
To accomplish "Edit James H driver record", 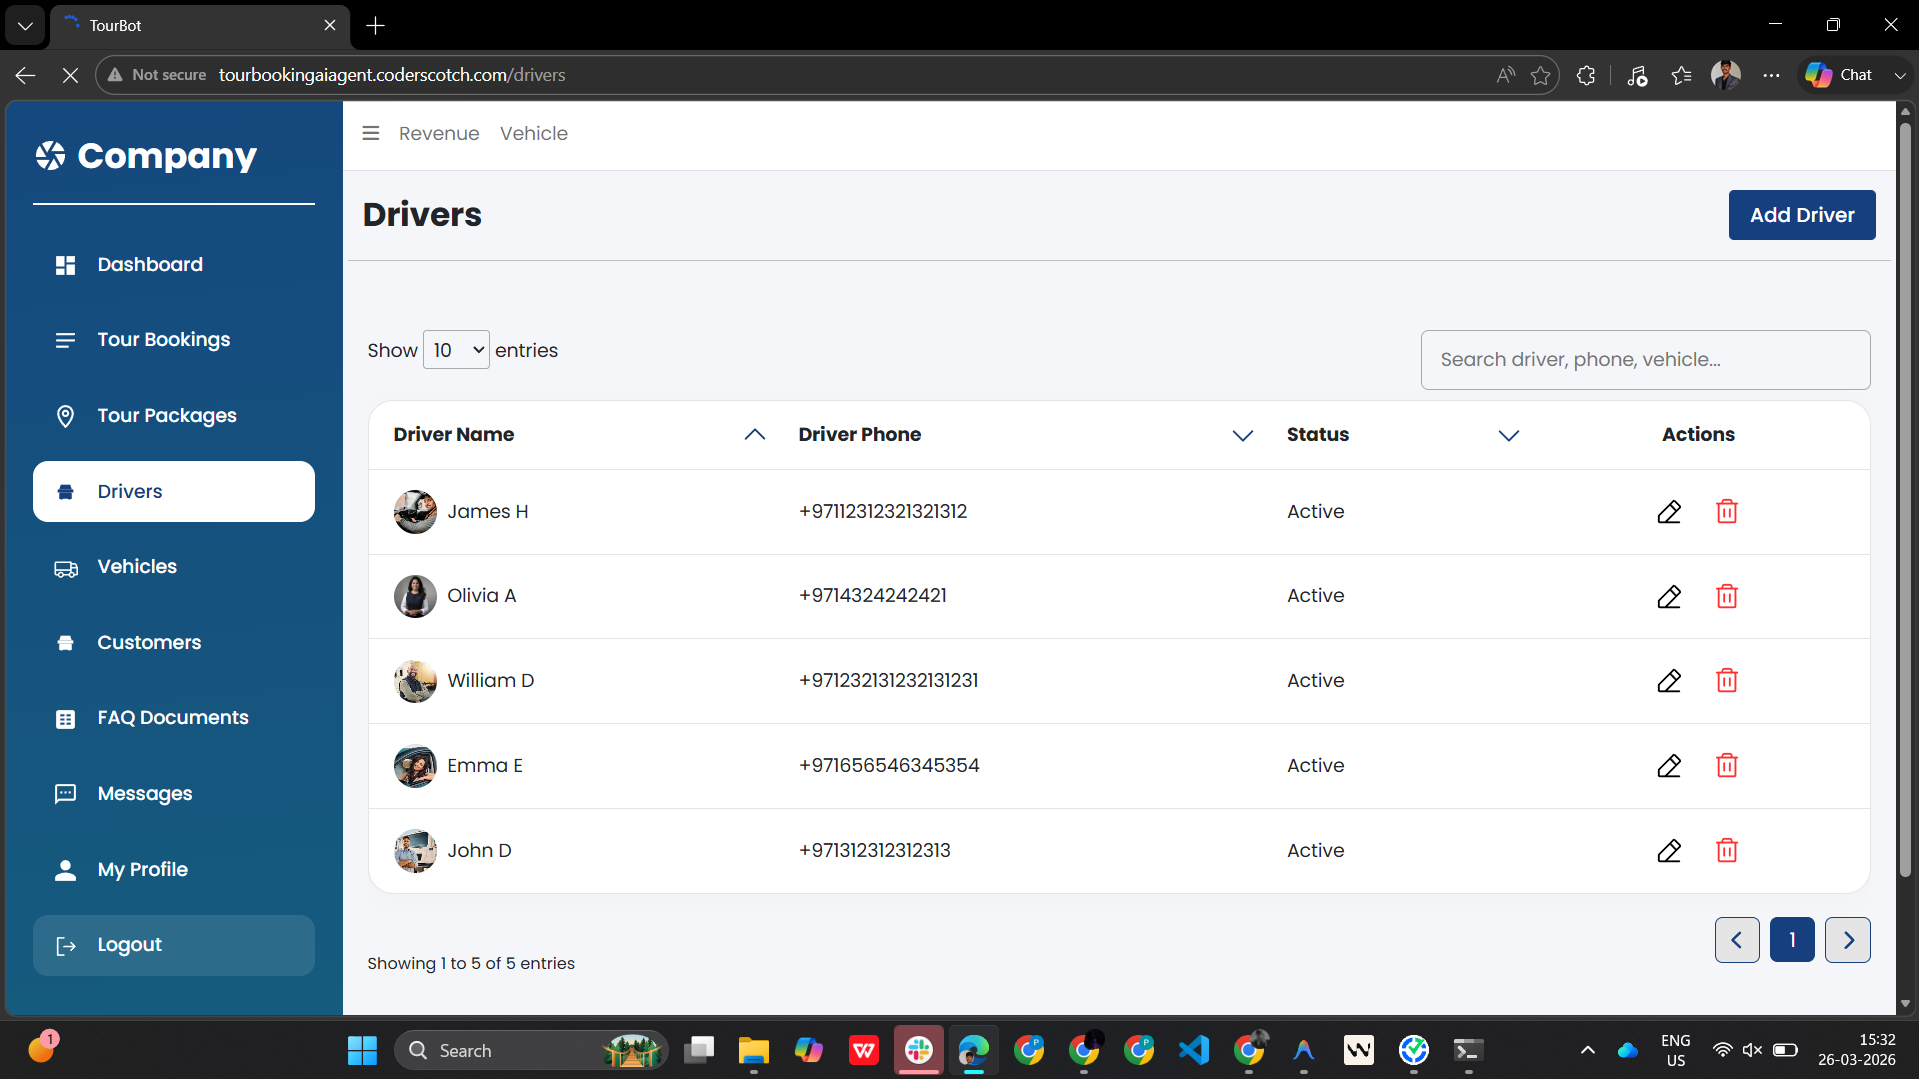I will point(1669,512).
